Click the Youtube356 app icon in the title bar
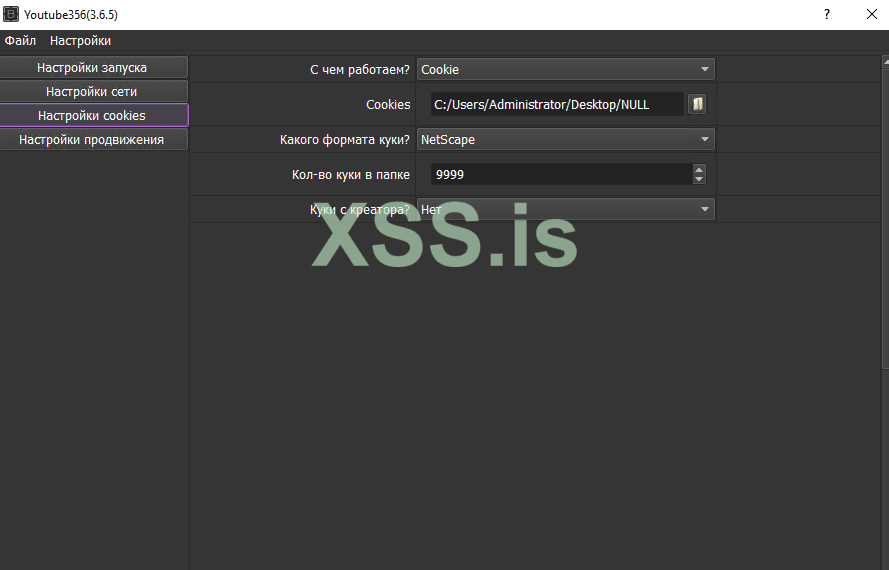The width and height of the screenshot is (889, 570). click(11, 14)
